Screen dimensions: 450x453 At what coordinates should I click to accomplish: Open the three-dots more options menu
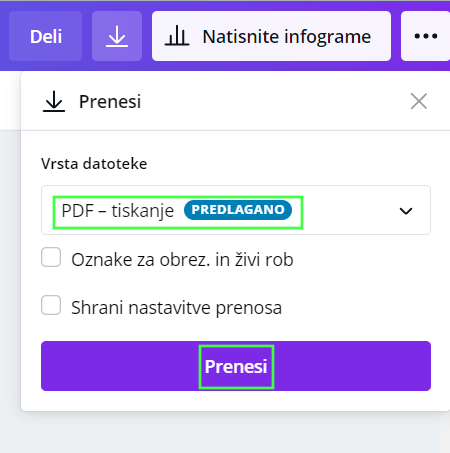point(426,36)
